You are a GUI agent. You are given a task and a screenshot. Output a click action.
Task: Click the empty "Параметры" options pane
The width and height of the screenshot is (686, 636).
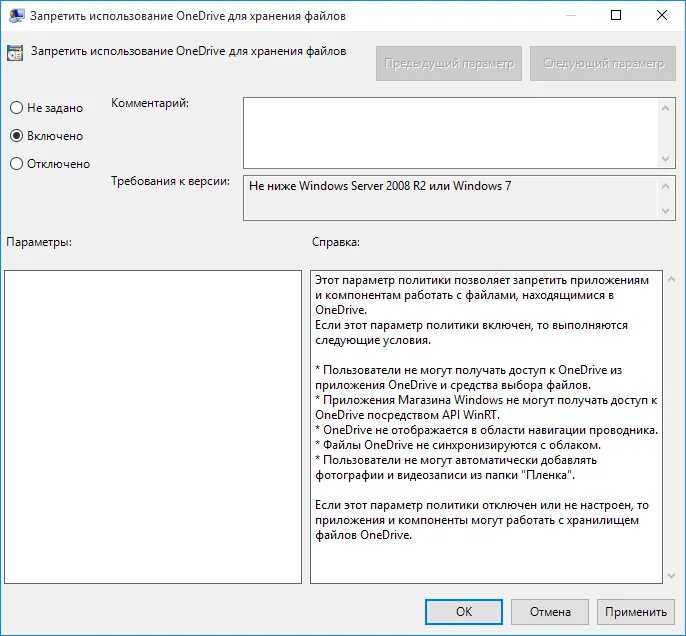click(x=153, y=426)
